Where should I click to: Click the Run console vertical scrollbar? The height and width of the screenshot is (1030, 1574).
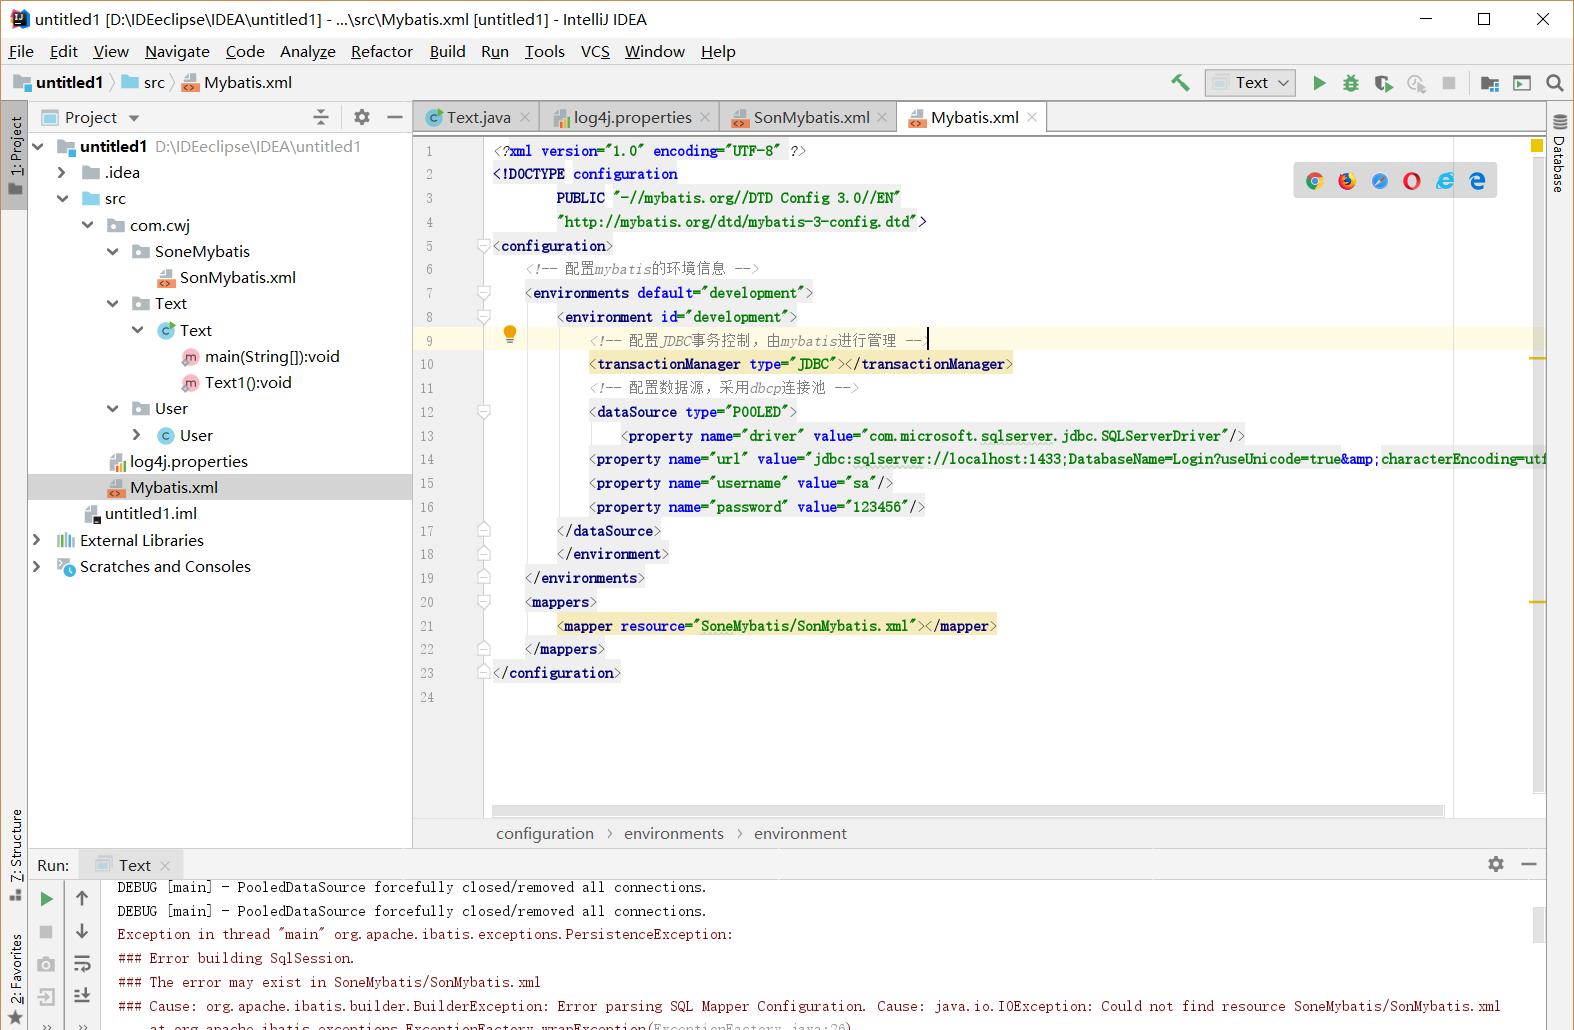tap(1539, 924)
